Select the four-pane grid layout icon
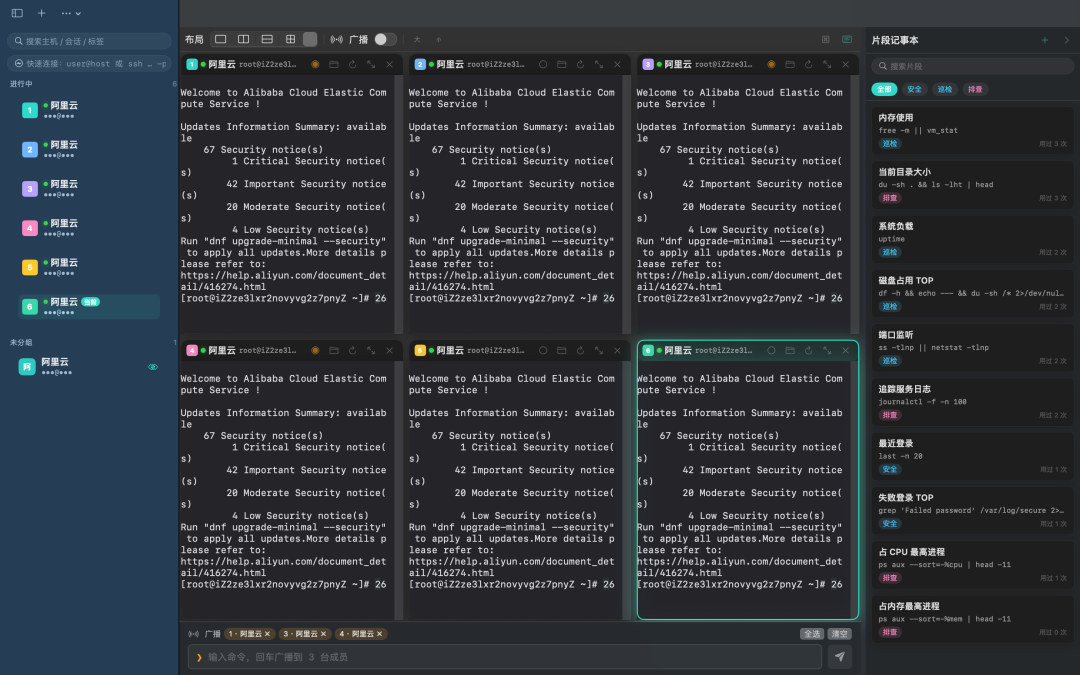The height and width of the screenshot is (675, 1080). click(291, 39)
